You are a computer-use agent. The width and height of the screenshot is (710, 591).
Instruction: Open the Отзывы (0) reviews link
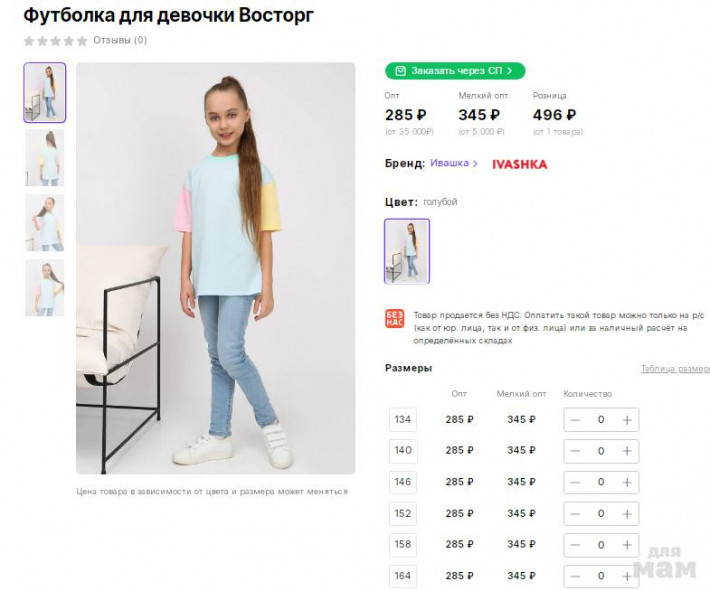tap(120, 41)
